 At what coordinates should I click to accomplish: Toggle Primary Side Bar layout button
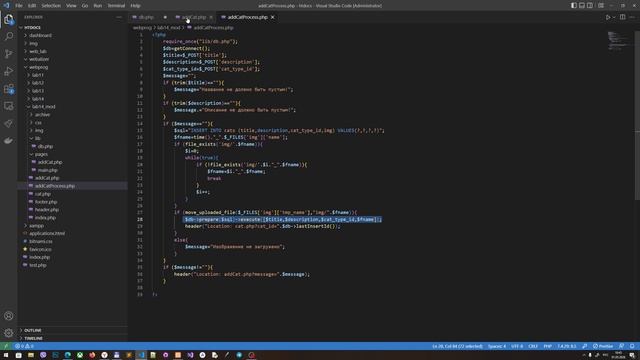pyautogui.click(x=574, y=6)
